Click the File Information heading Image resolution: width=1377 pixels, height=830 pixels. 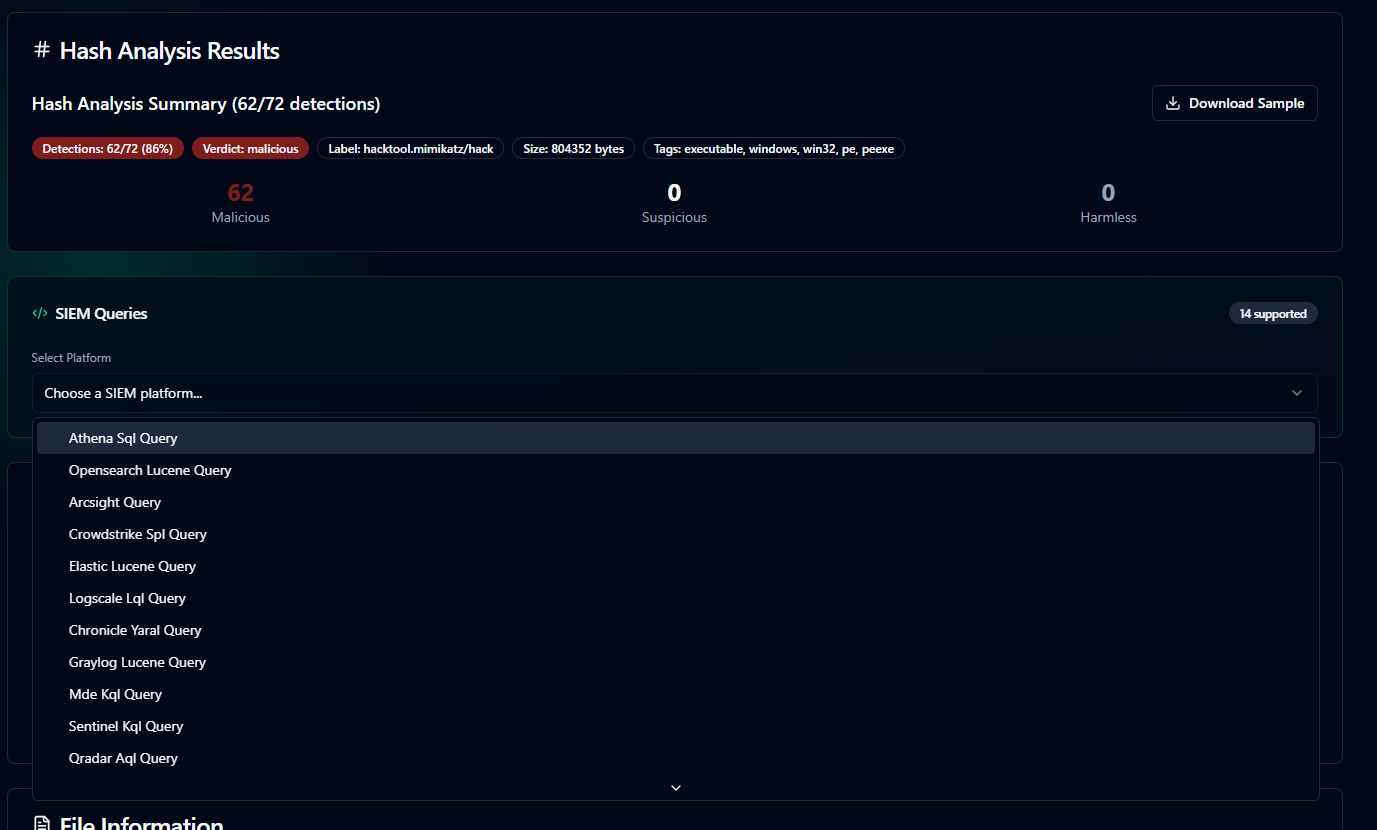click(x=141, y=823)
